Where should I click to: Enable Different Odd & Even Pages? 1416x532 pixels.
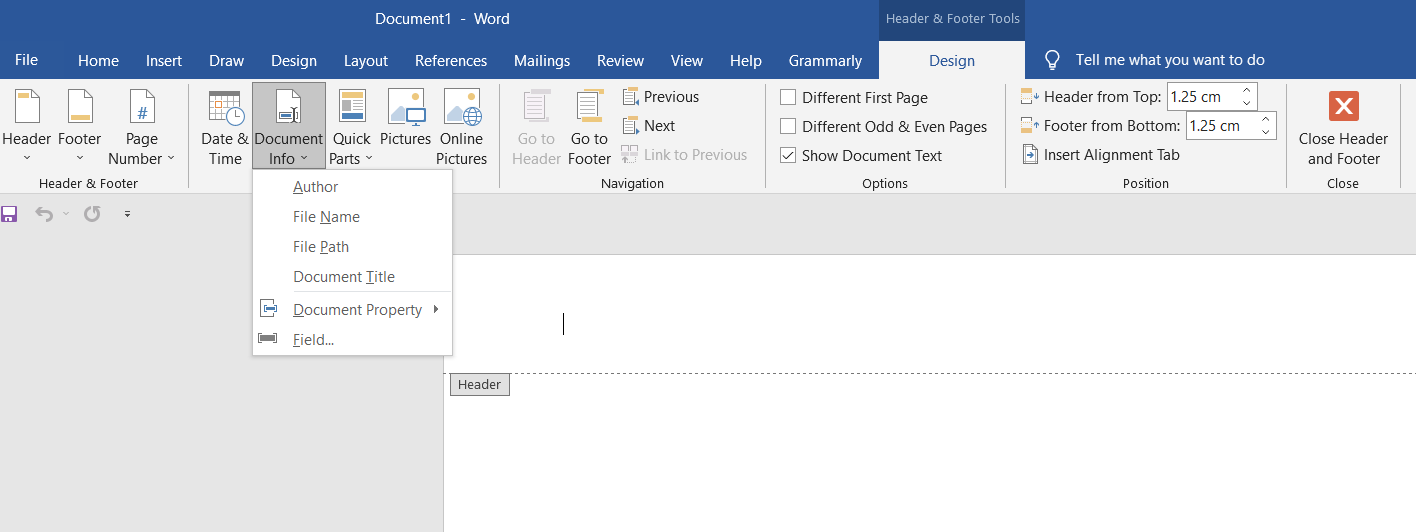788,127
